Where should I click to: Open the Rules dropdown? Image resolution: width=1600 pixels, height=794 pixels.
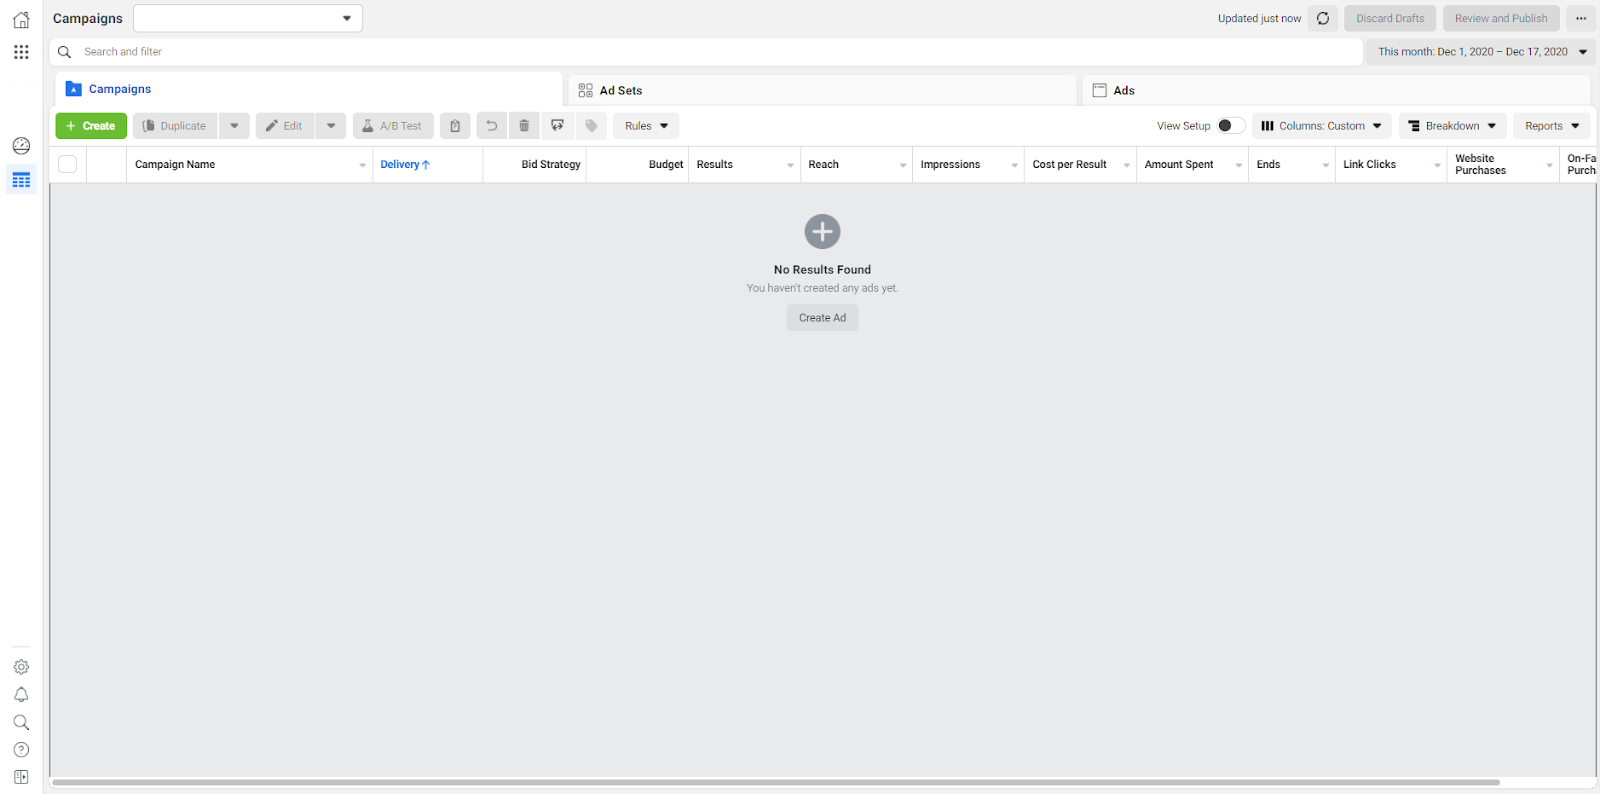[x=646, y=126]
